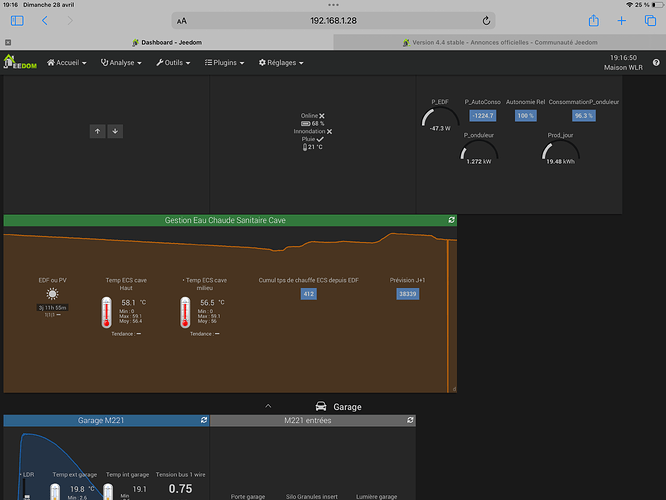Click the Prévision J+1 value 38339
Image resolution: width=666 pixels, height=500 pixels.
tap(407, 294)
